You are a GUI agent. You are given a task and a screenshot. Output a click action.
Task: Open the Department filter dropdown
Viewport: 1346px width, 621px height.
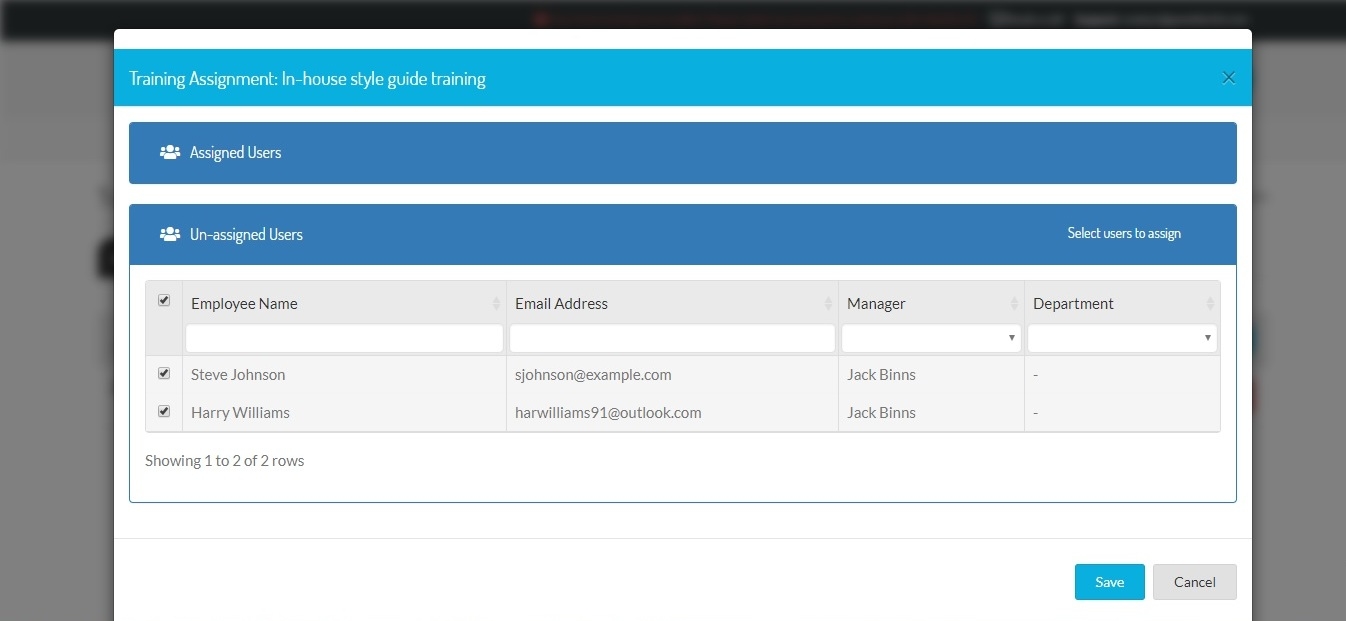point(1122,338)
